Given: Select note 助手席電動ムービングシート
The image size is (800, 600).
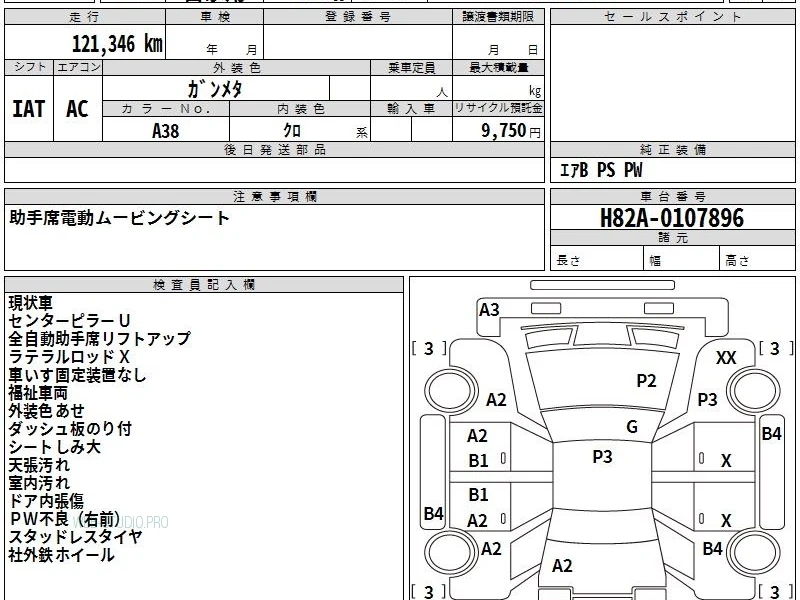Looking at the screenshot, I should [x=120, y=218].
